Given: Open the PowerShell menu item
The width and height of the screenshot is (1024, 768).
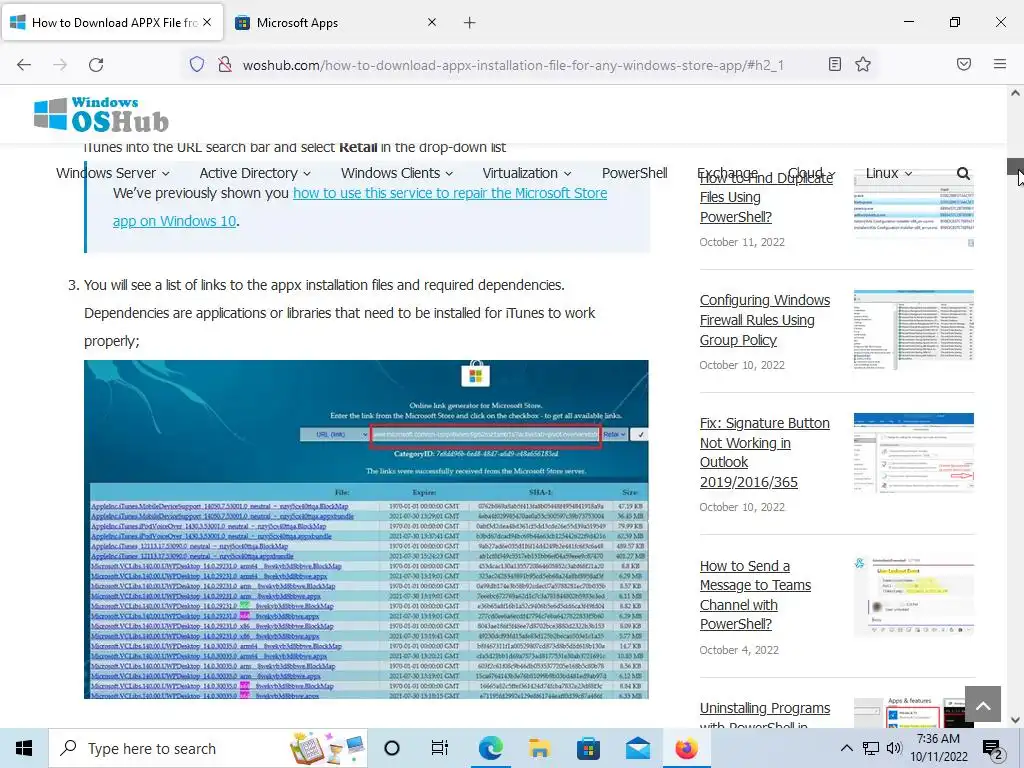Looking at the screenshot, I should click(634, 173).
